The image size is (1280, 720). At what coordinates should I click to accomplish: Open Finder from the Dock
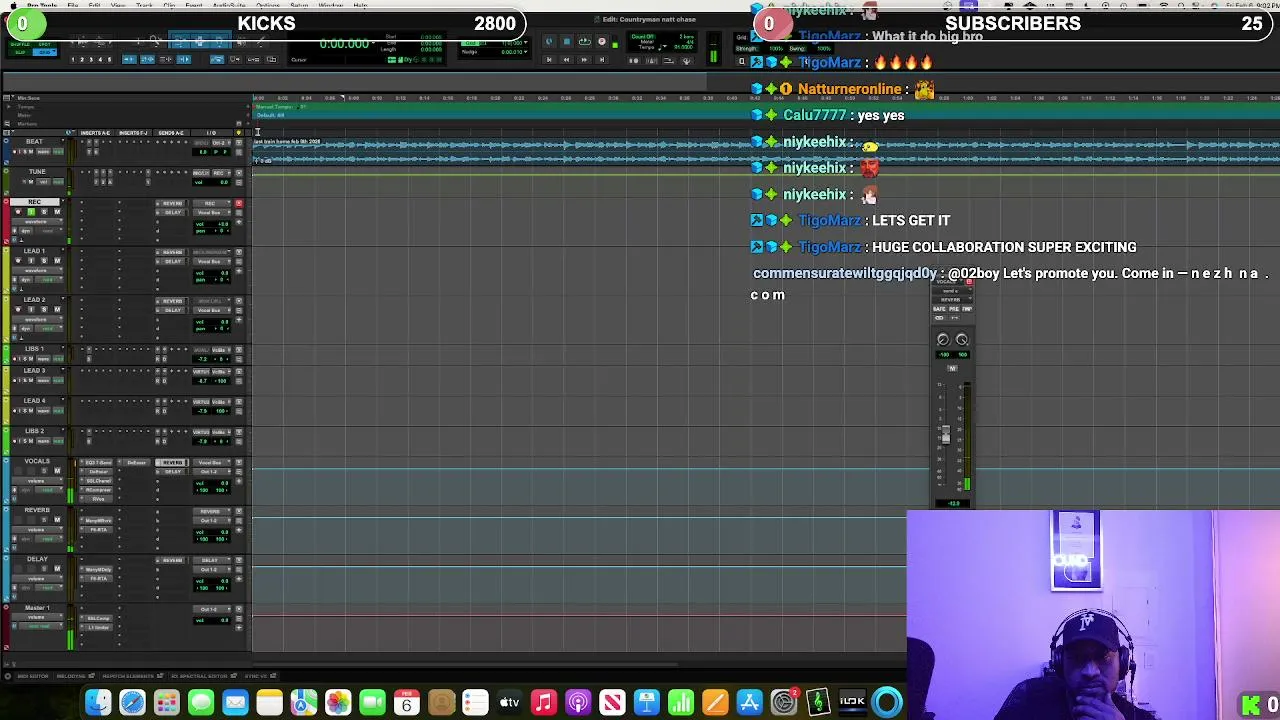[x=98, y=703]
